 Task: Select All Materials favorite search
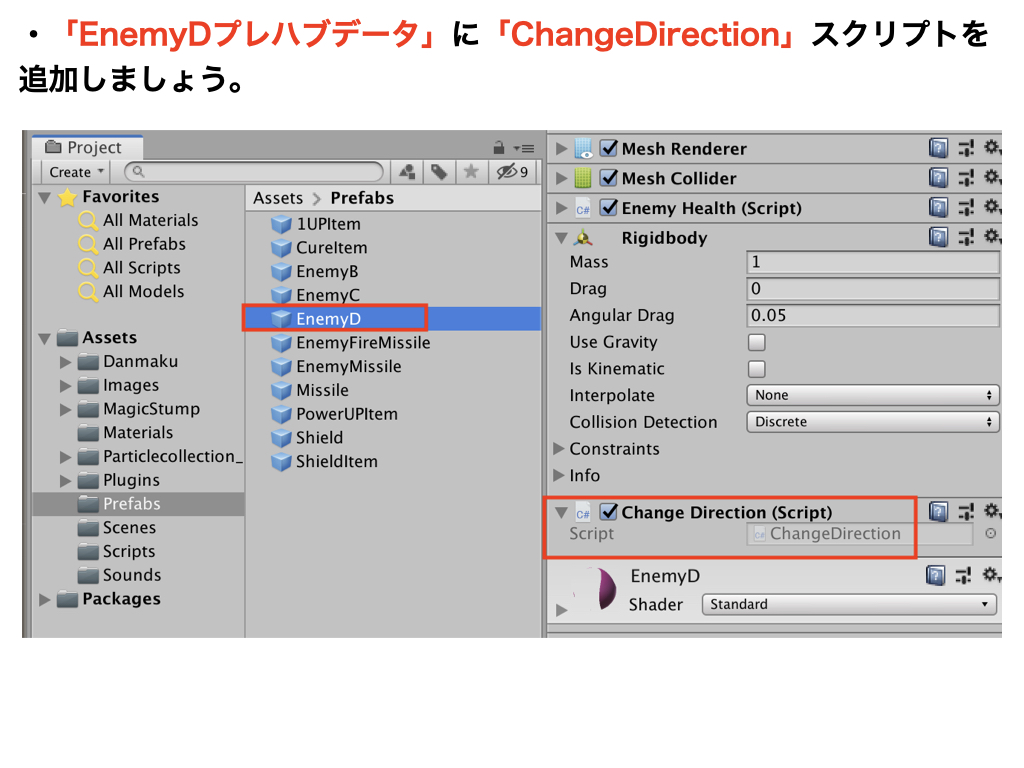tap(150, 221)
